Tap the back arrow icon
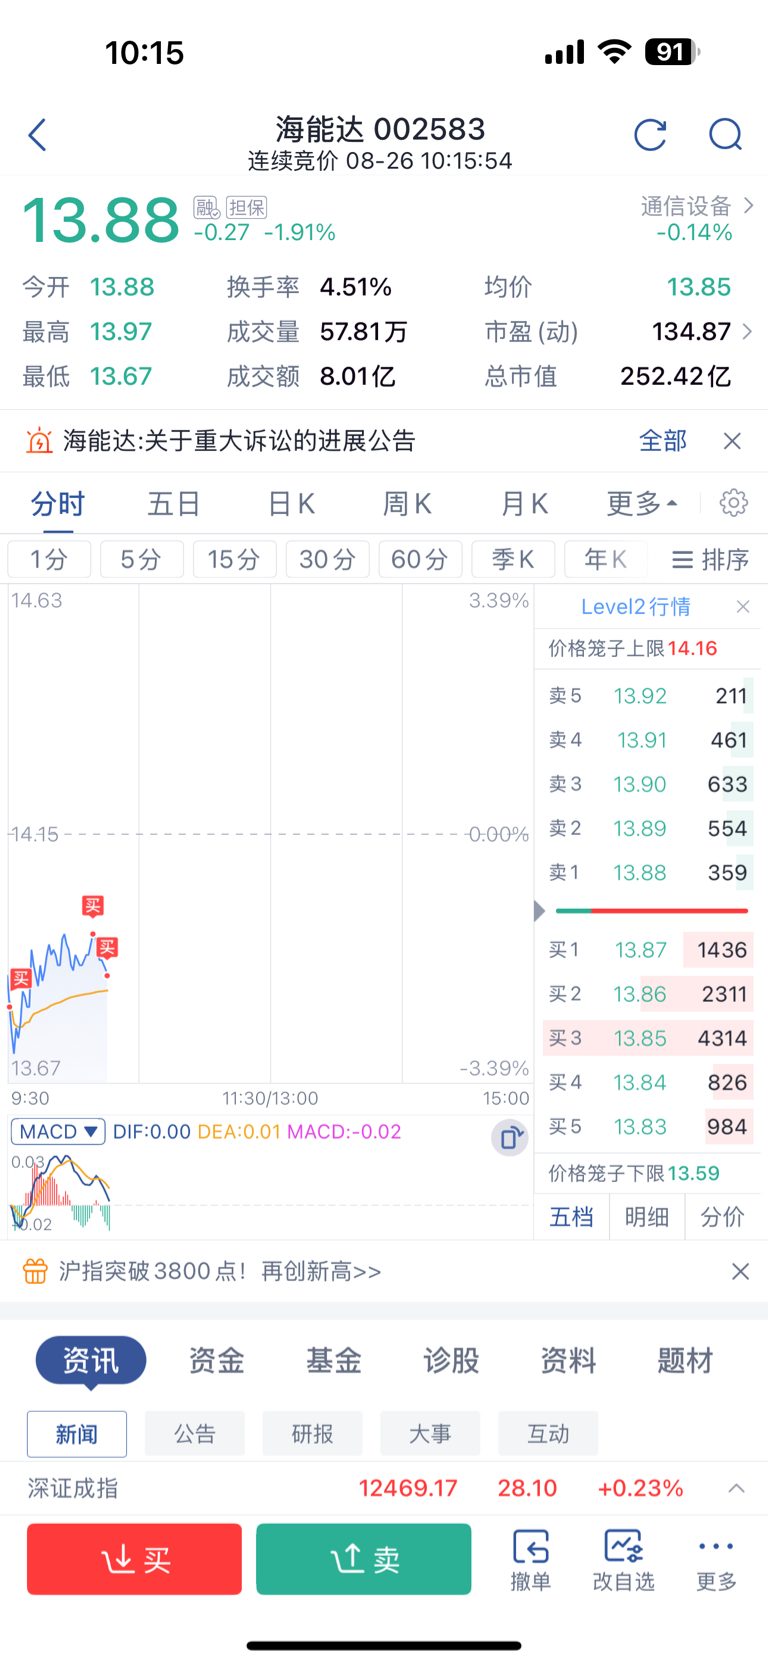768x1665 pixels. (38, 135)
